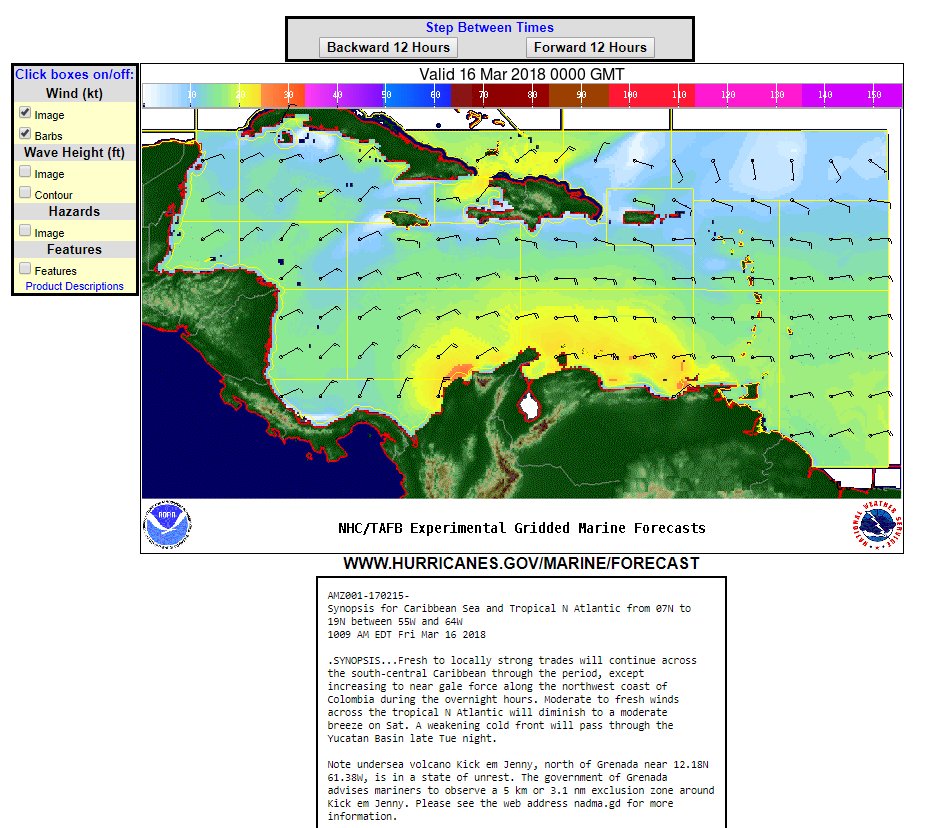
Task: Click the Forward 12 Hours button
Action: click(x=590, y=48)
